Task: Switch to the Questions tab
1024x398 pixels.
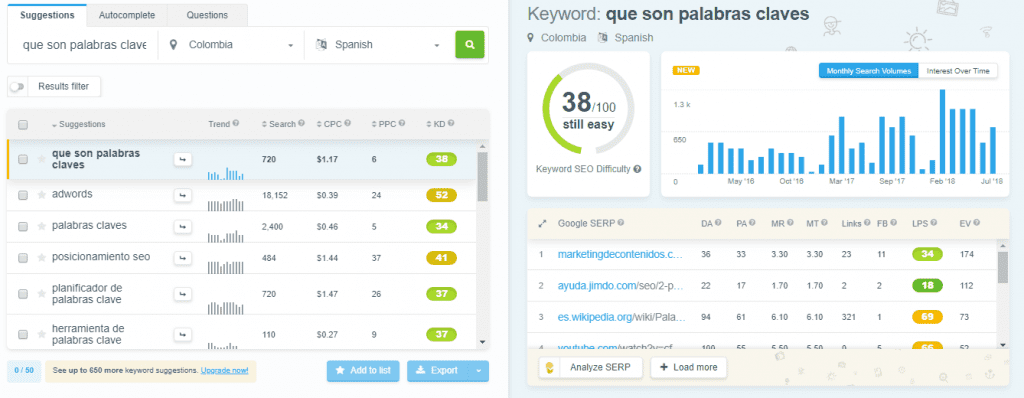Action: click(207, 14)
